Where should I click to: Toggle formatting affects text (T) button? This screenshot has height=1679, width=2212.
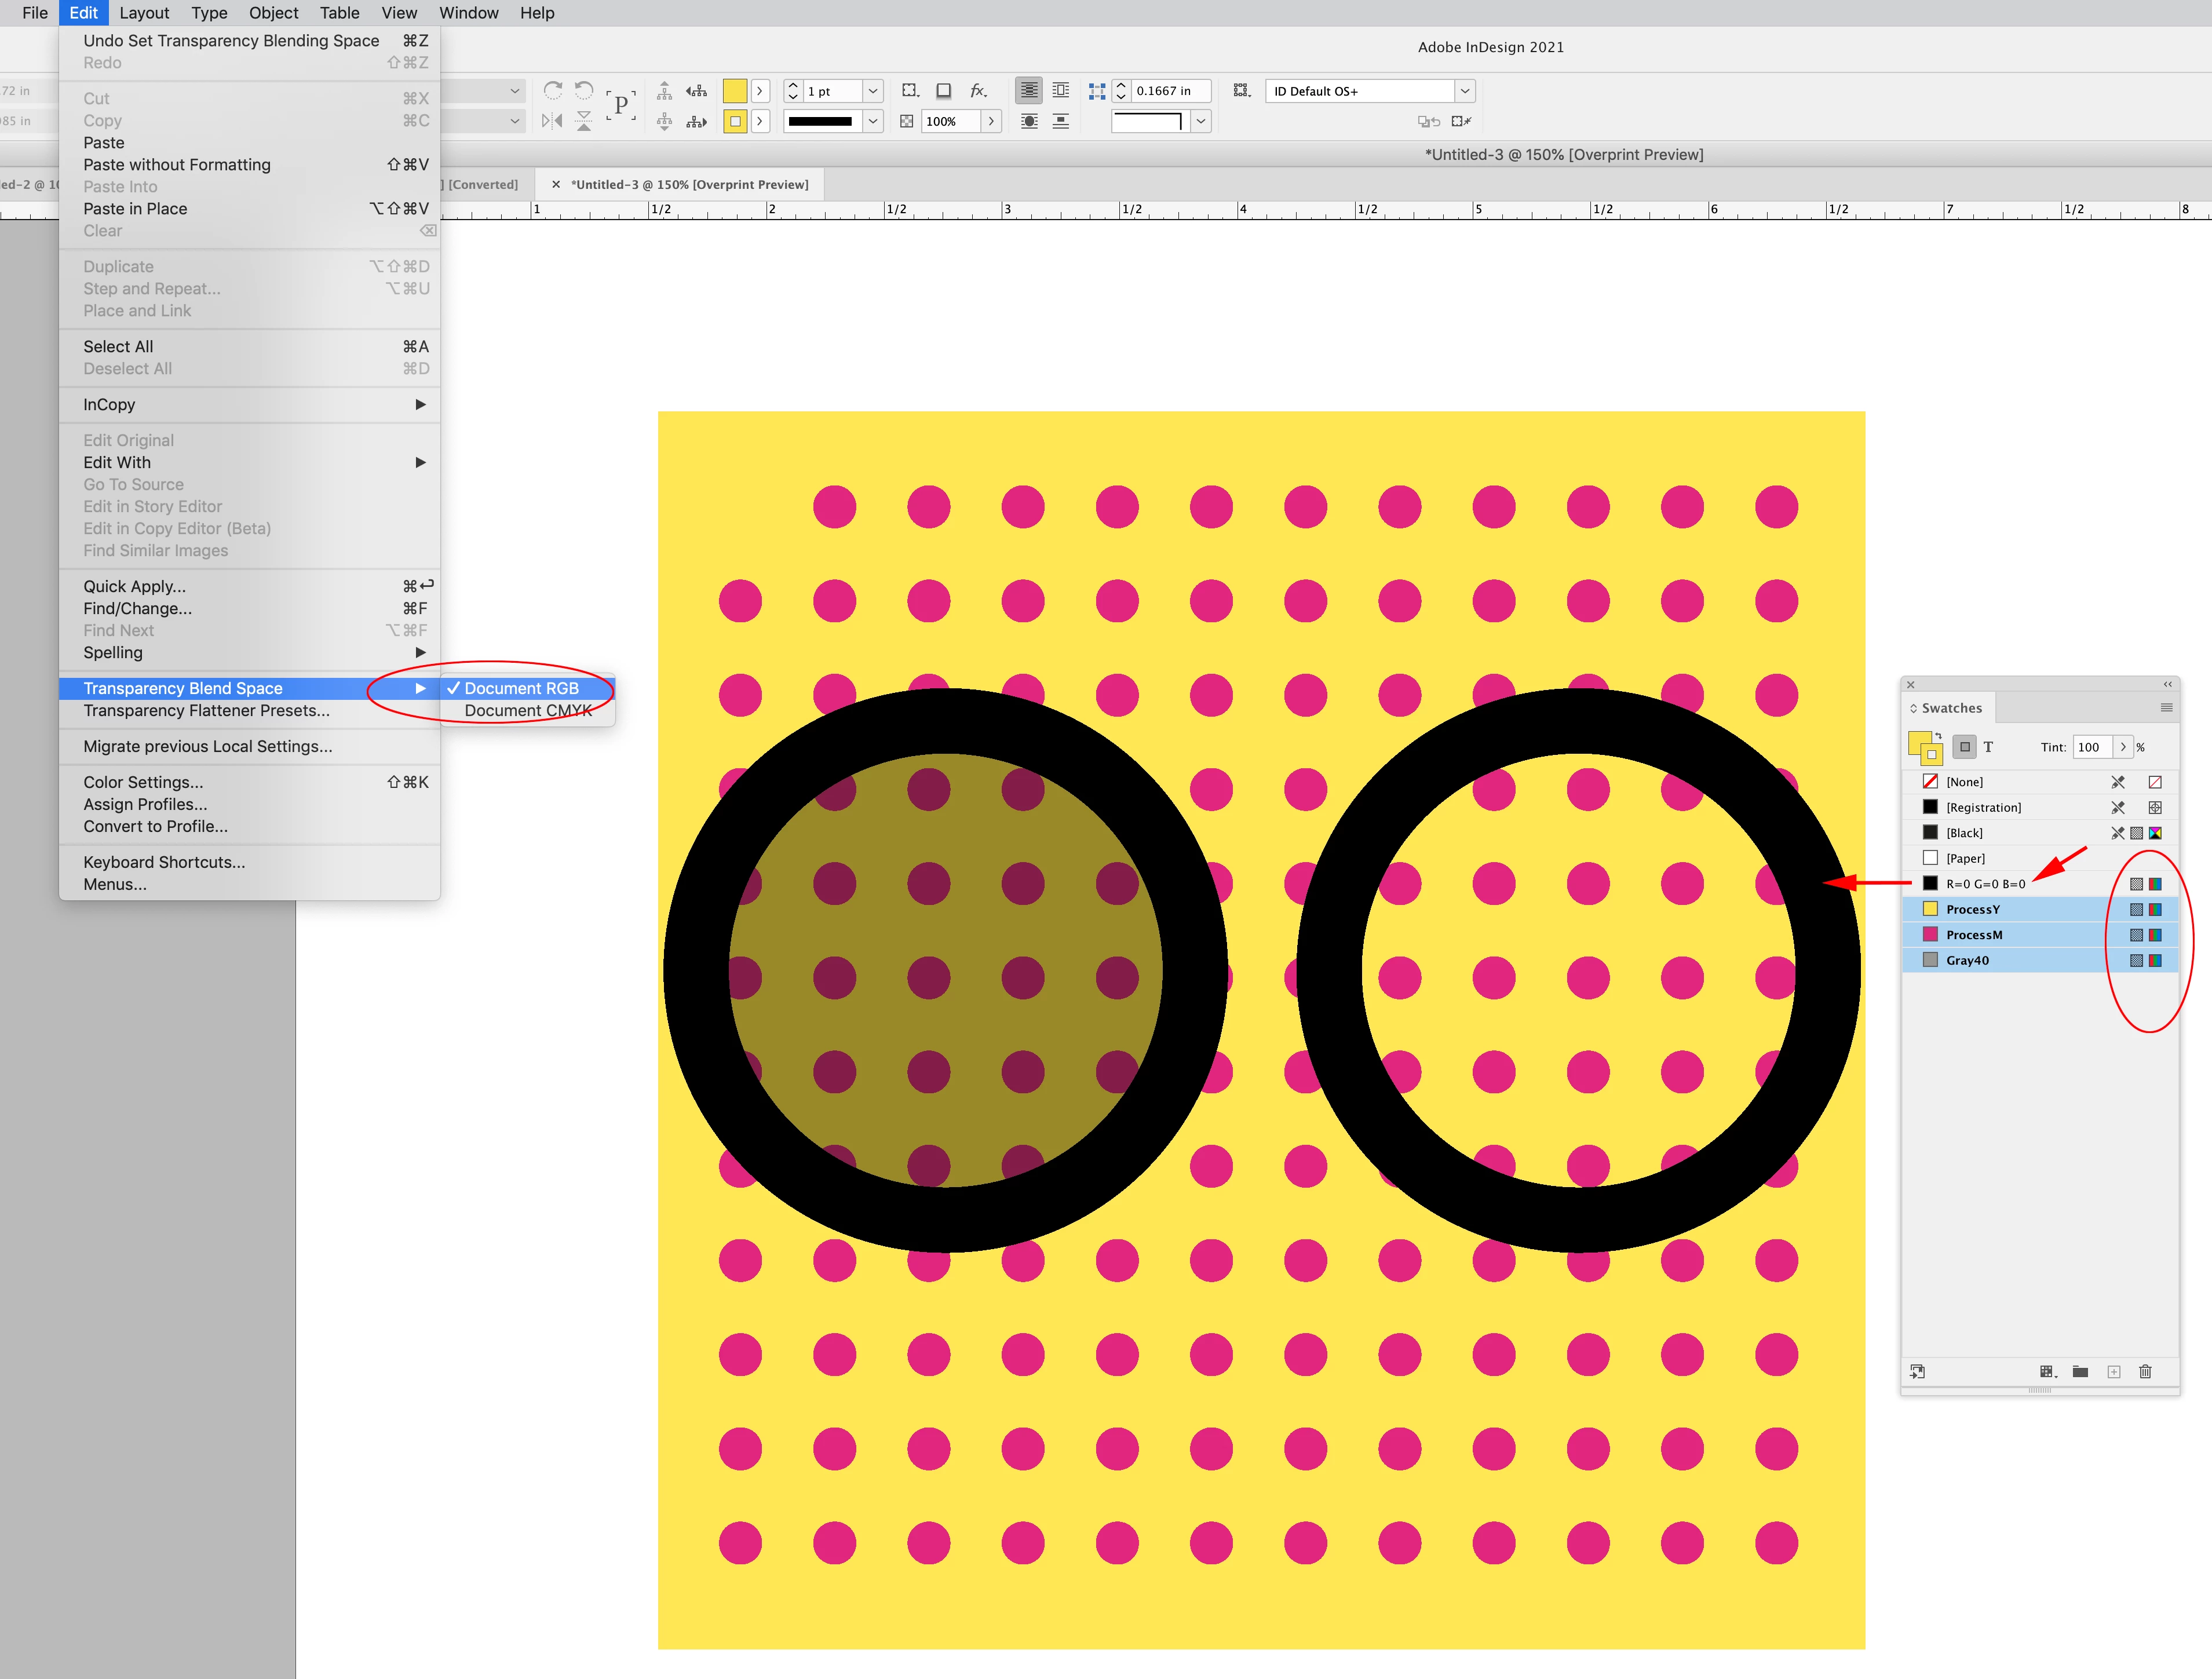pos(1988,747)
